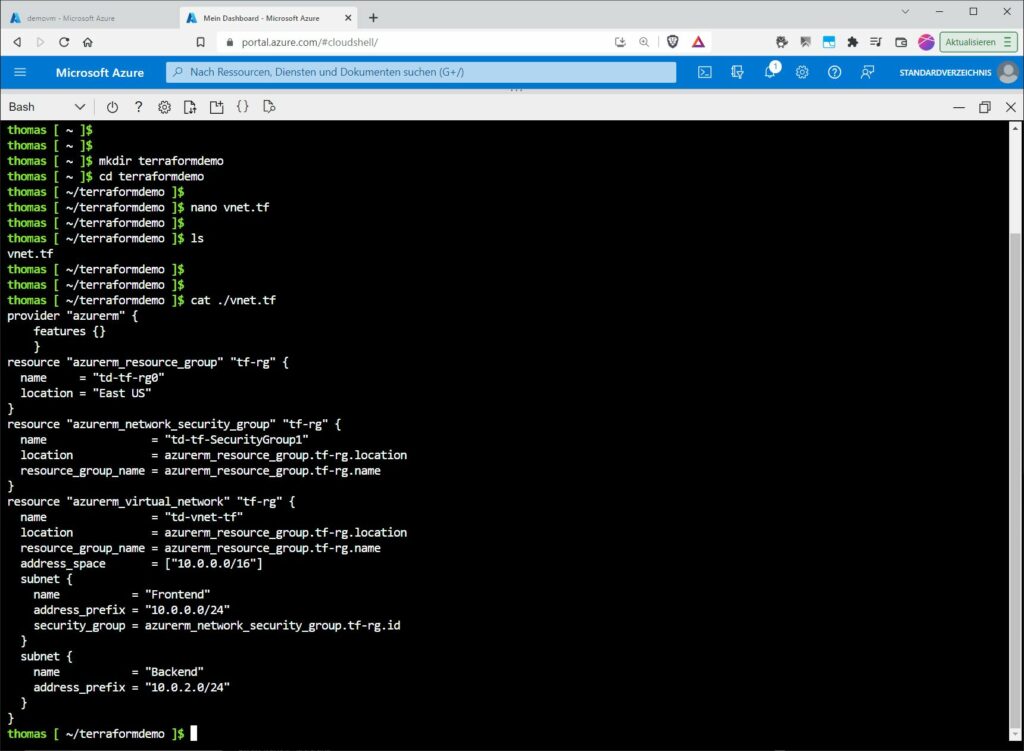Click the Aktualisieren update button
1024x751 pixels.
coord(978,42)
